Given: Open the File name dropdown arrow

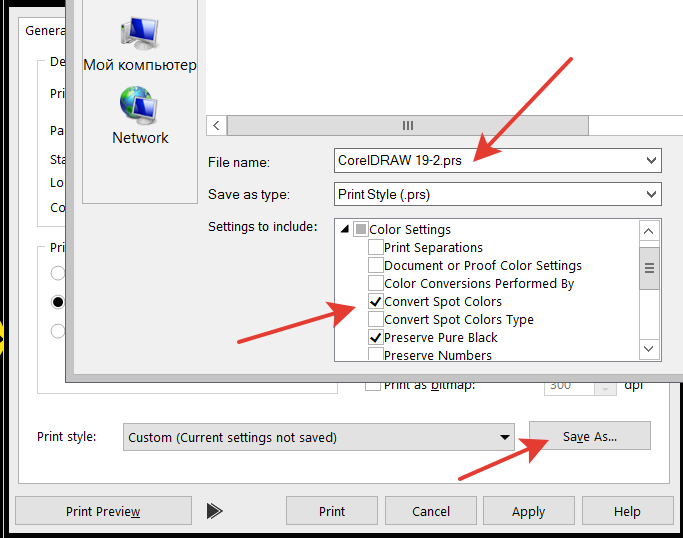Looking at the screenshot, I should [651, 160].
